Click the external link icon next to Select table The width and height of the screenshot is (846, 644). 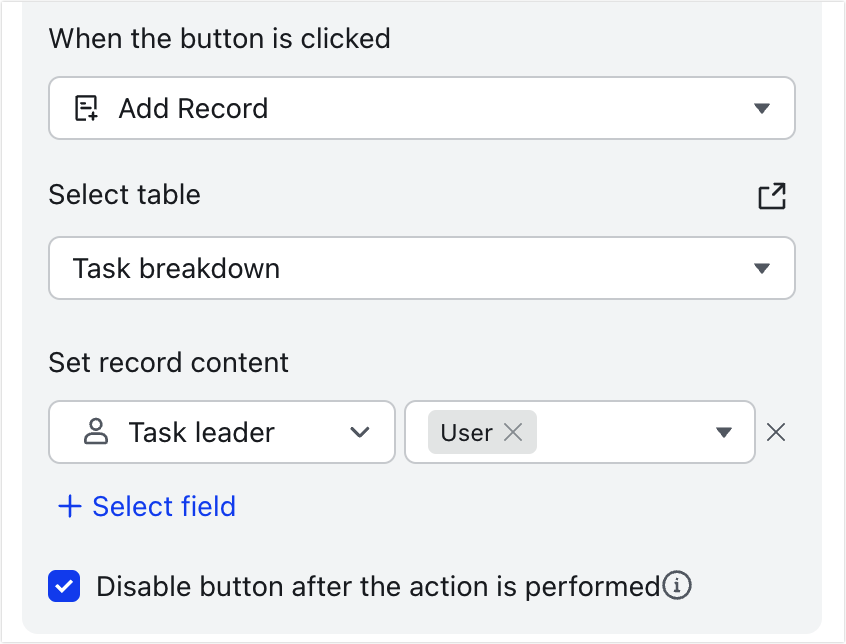(771, 197)
